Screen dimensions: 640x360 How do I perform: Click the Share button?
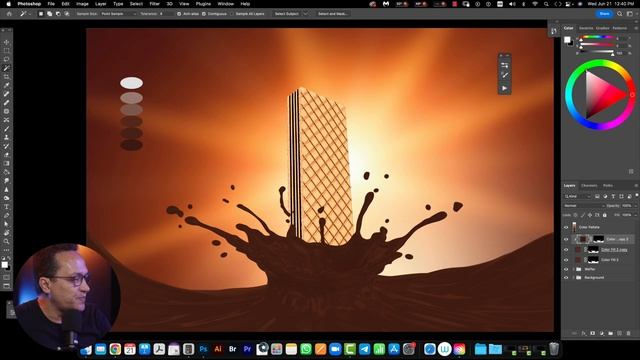(604, 13)
